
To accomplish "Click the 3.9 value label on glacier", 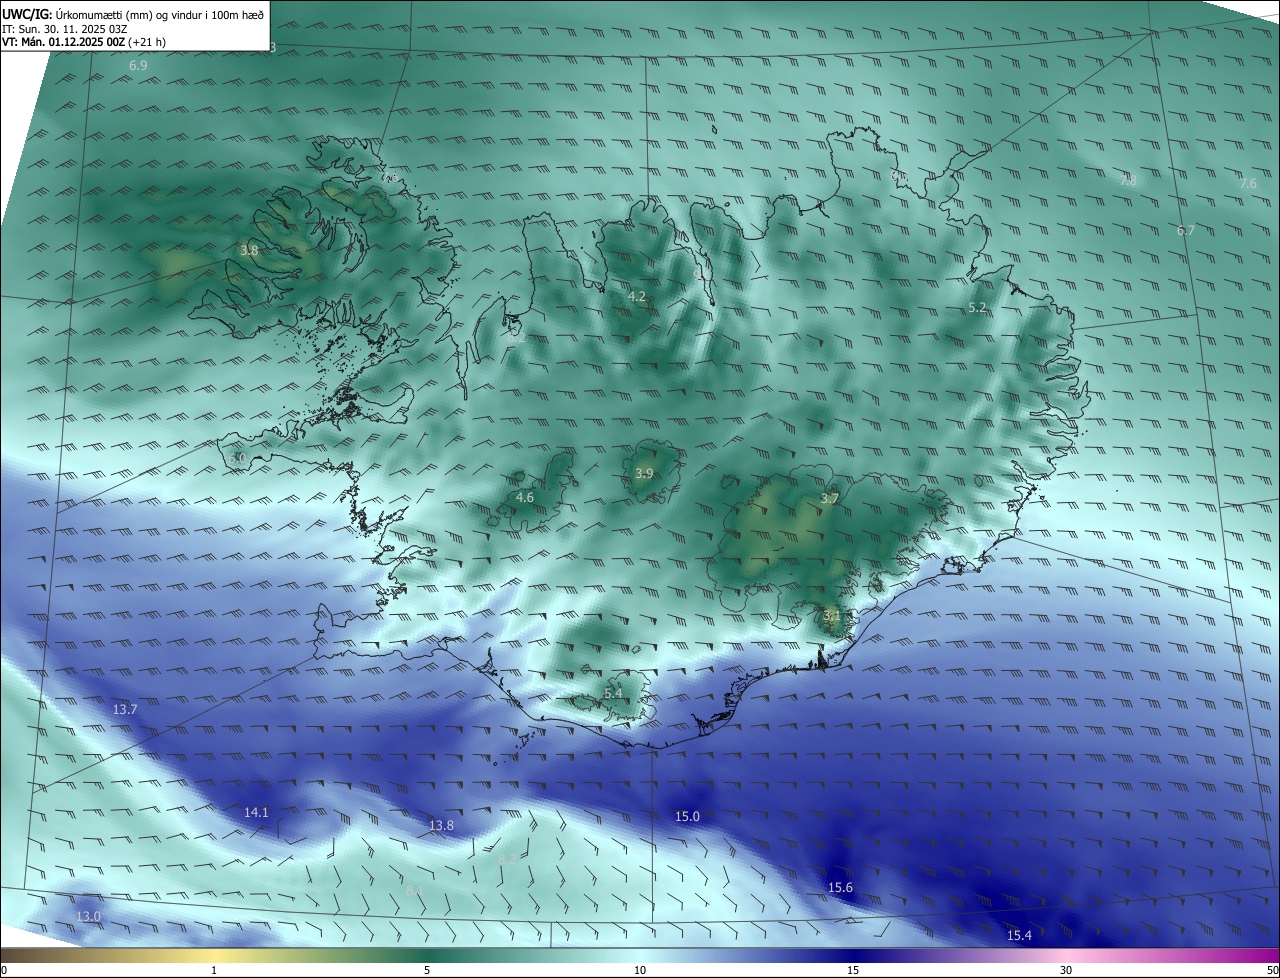I will point(644,474).
